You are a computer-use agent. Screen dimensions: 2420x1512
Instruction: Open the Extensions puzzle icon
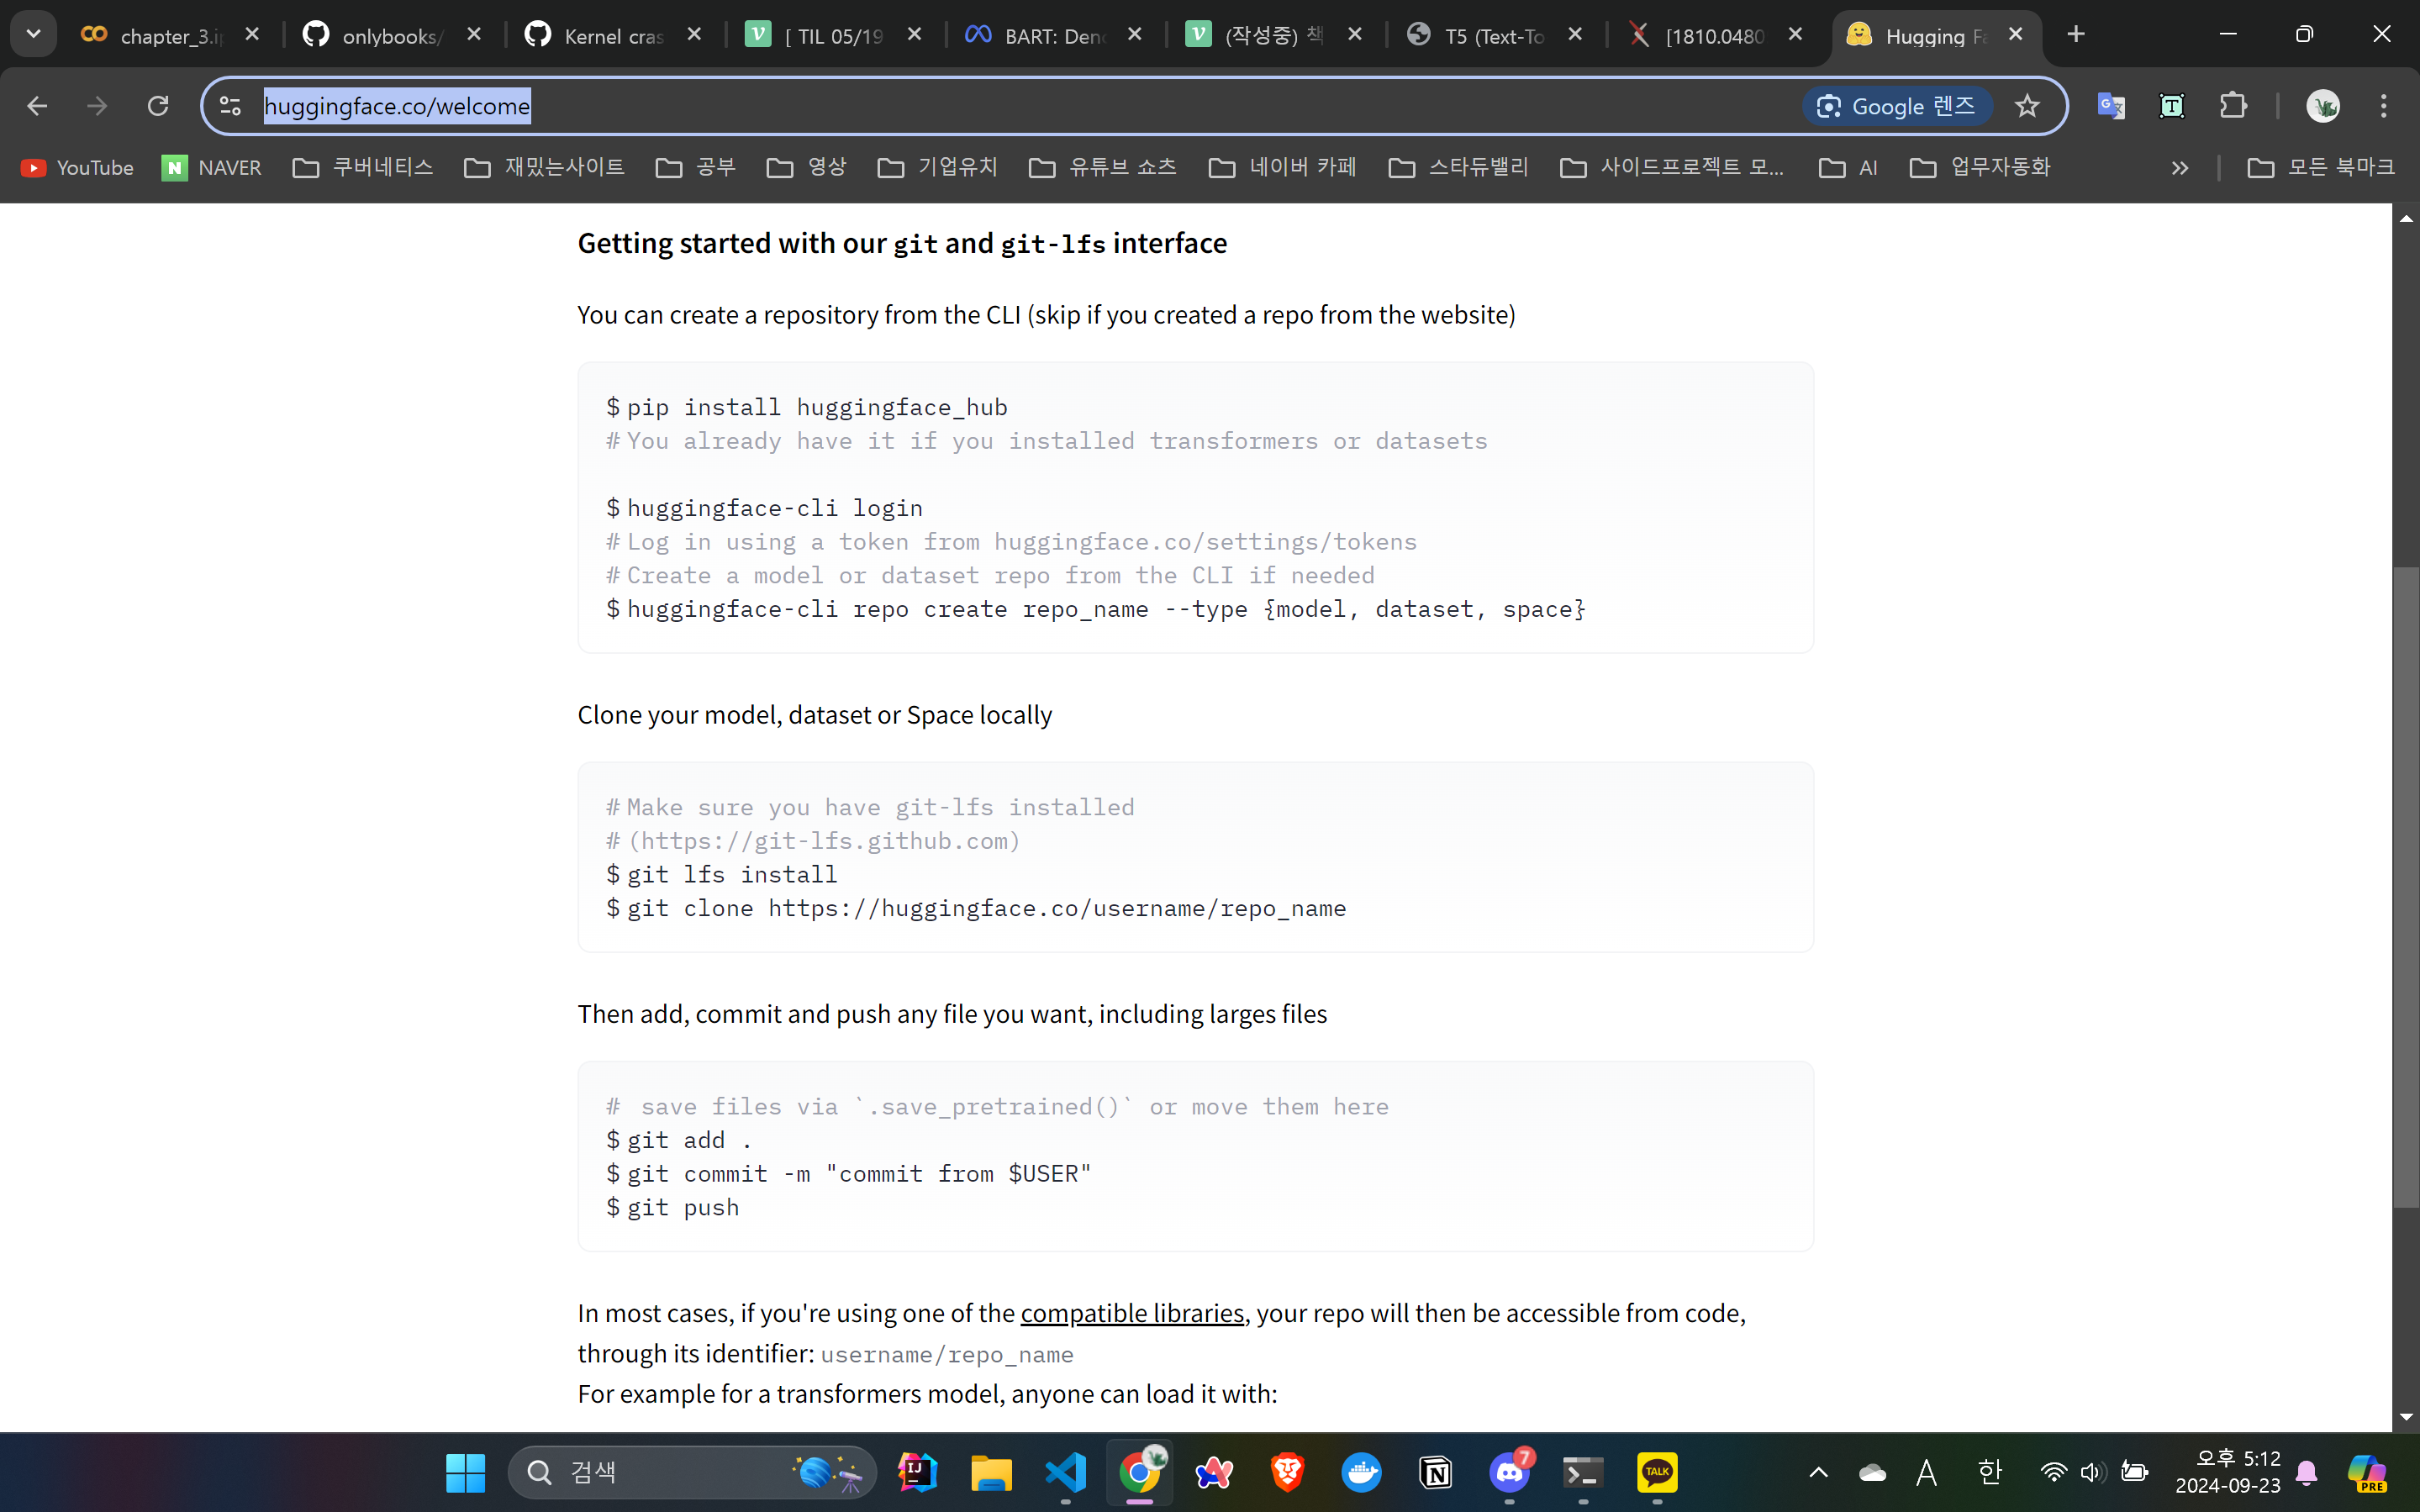(2232, 106)
